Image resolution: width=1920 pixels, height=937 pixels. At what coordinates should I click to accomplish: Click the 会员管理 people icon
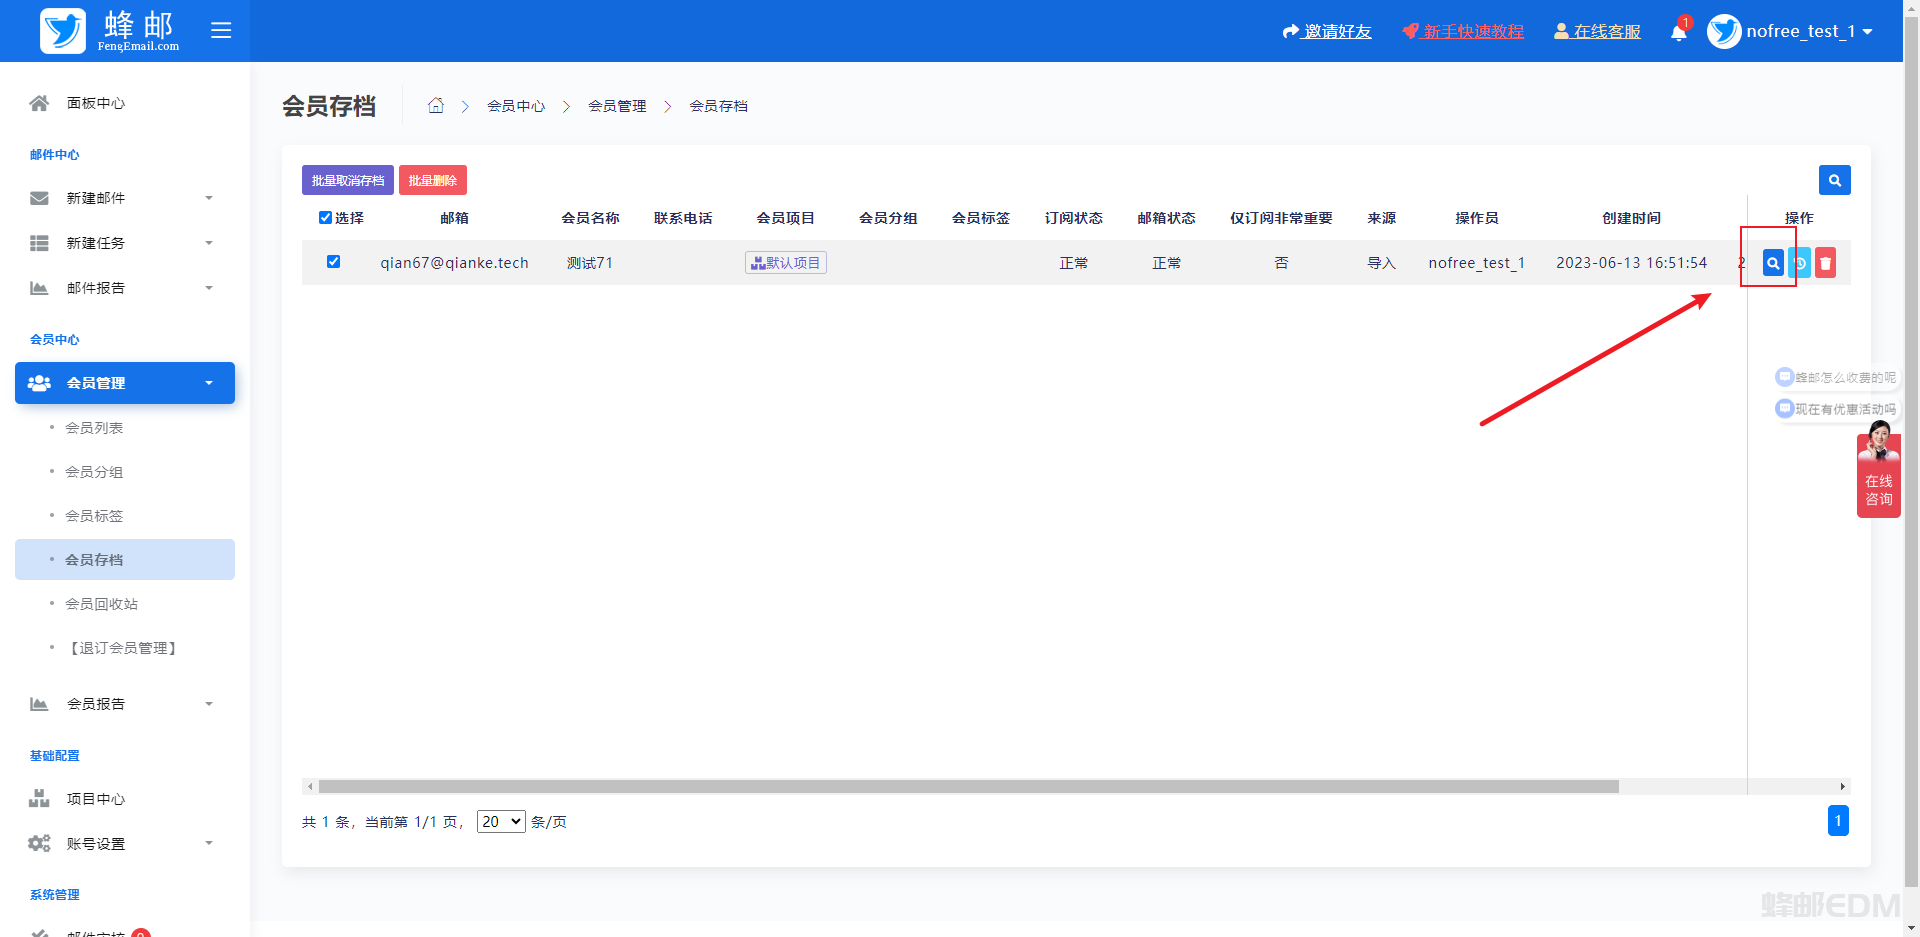pos(39,383)
